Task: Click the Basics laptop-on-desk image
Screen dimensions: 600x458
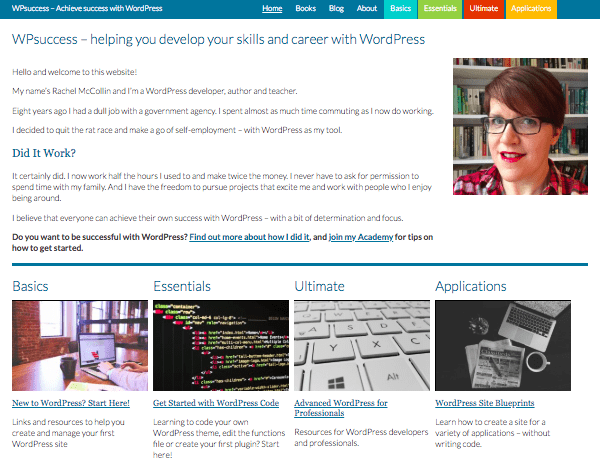Action: point(80,346)
